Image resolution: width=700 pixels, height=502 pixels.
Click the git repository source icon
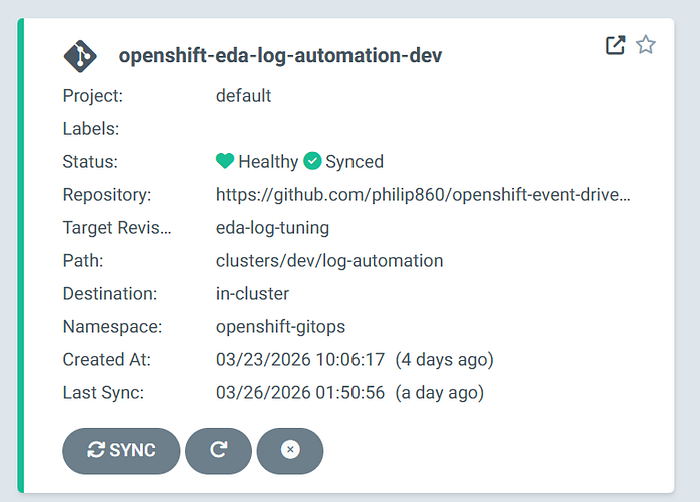point(80,56)
